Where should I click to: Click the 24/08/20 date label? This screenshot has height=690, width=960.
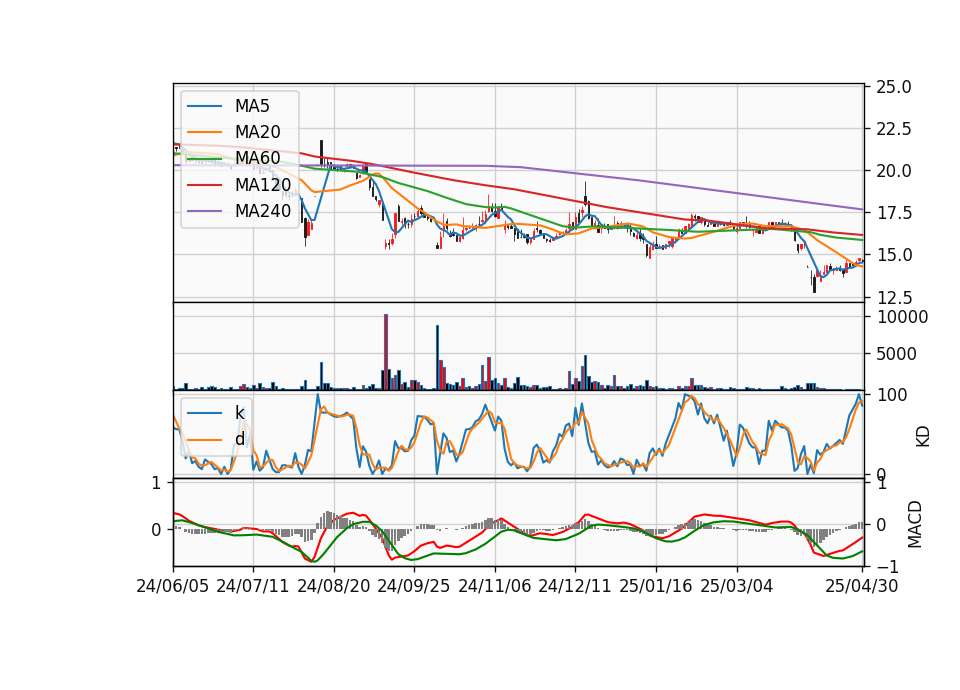tap(334, 586)
